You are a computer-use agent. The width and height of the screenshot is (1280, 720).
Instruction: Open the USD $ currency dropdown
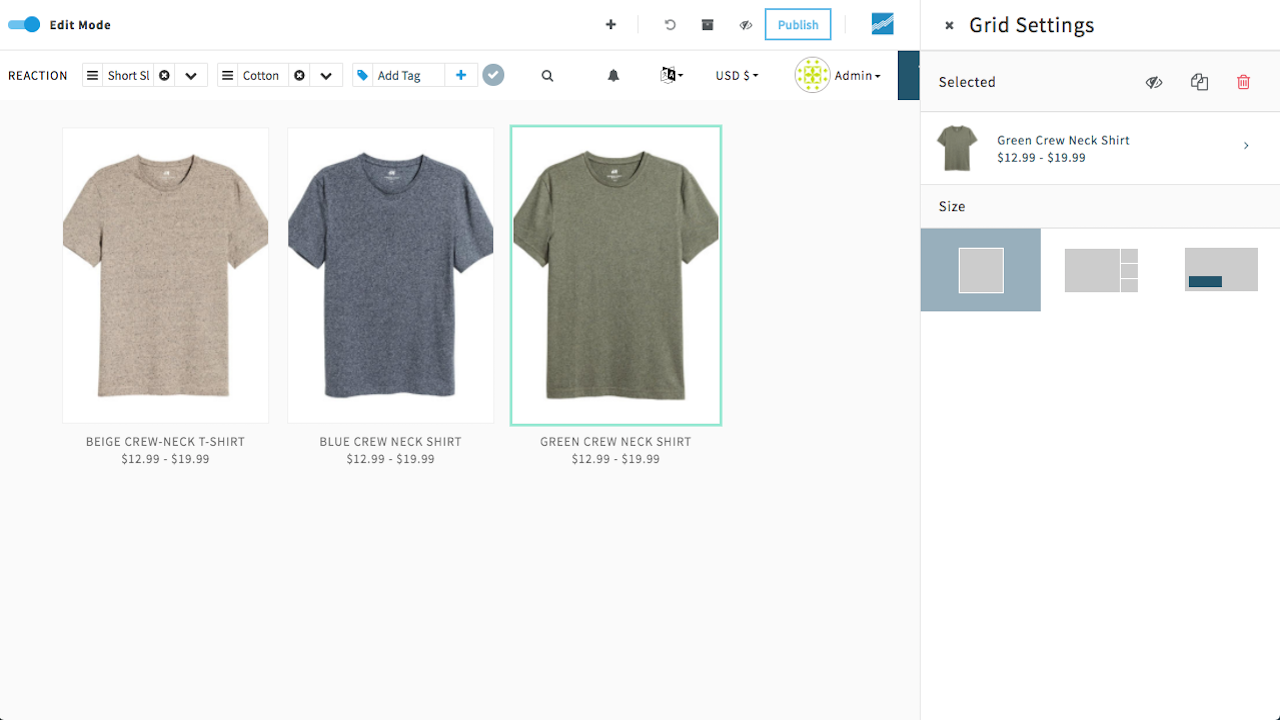[737, 76]
